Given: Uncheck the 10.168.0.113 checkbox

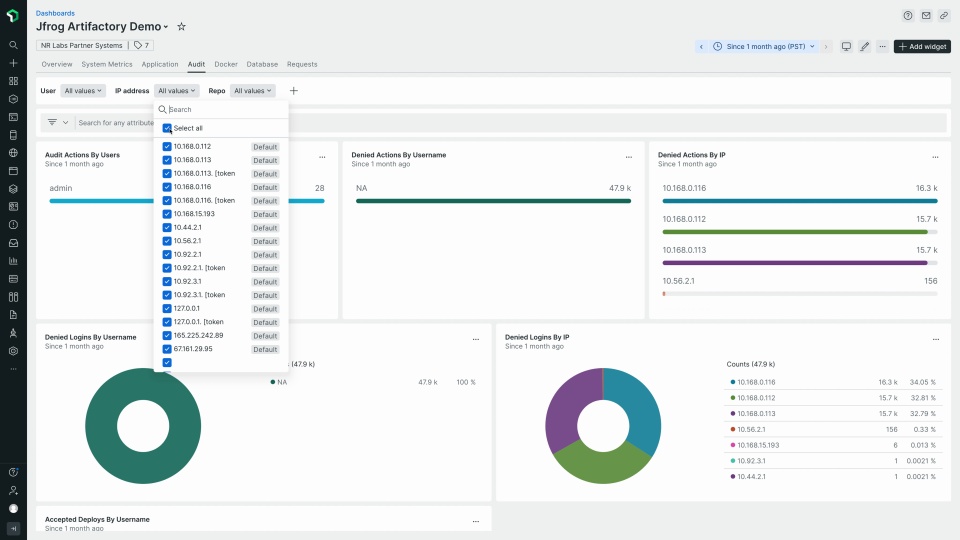Looking at the screenshot, I should (167, 160).
